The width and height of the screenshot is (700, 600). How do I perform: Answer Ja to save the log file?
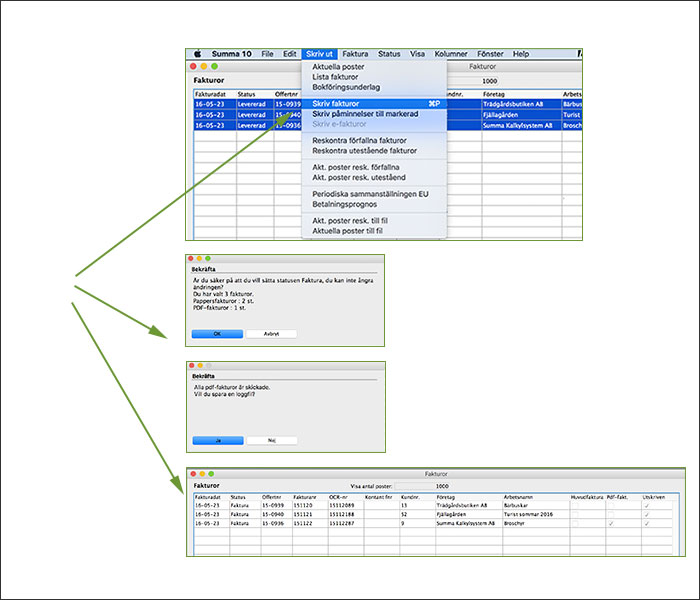(218, 441)
